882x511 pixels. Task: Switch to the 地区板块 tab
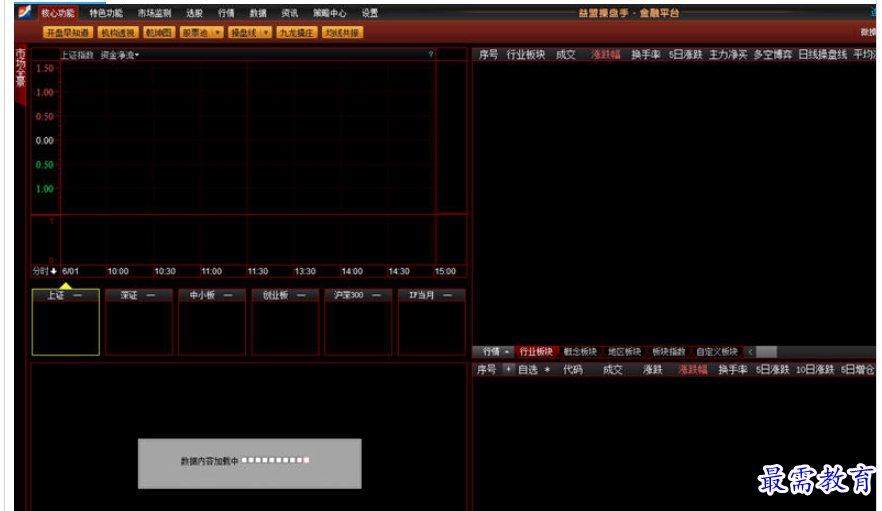pyautogui.click(x=624, y=352)
